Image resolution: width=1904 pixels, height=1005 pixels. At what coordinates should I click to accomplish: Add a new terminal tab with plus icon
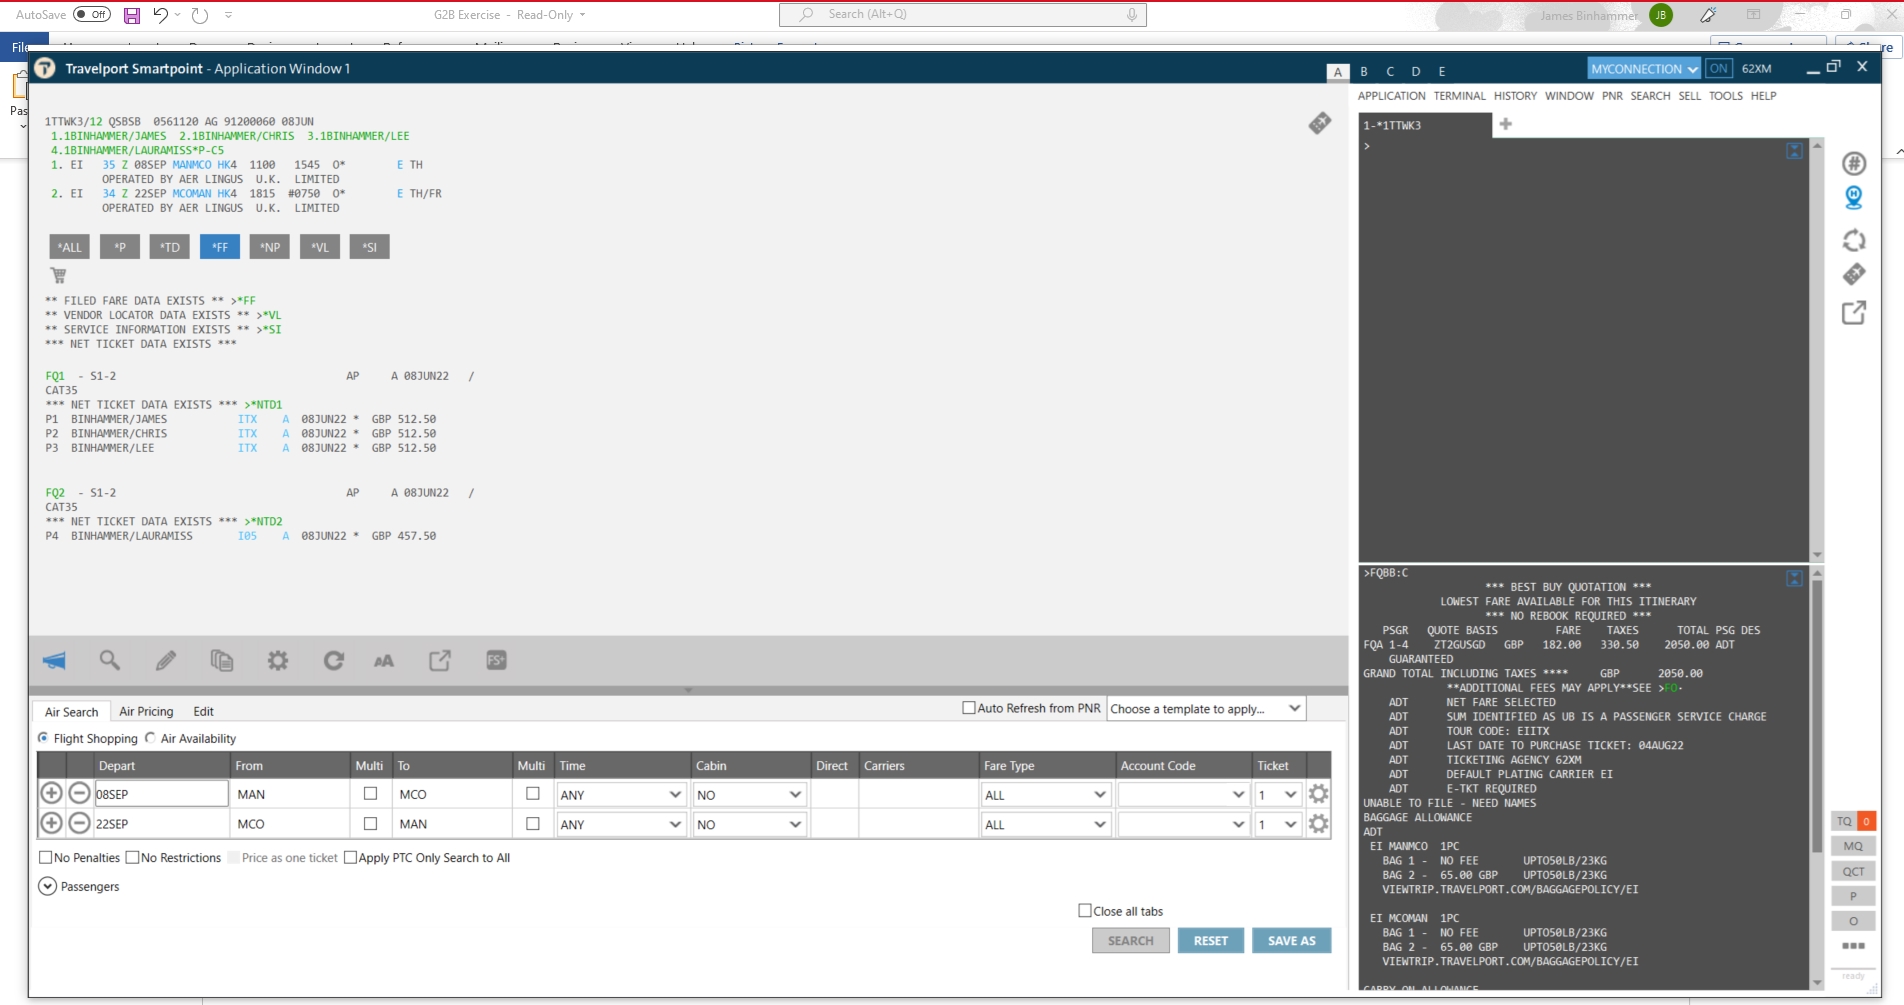[1506, 124]
